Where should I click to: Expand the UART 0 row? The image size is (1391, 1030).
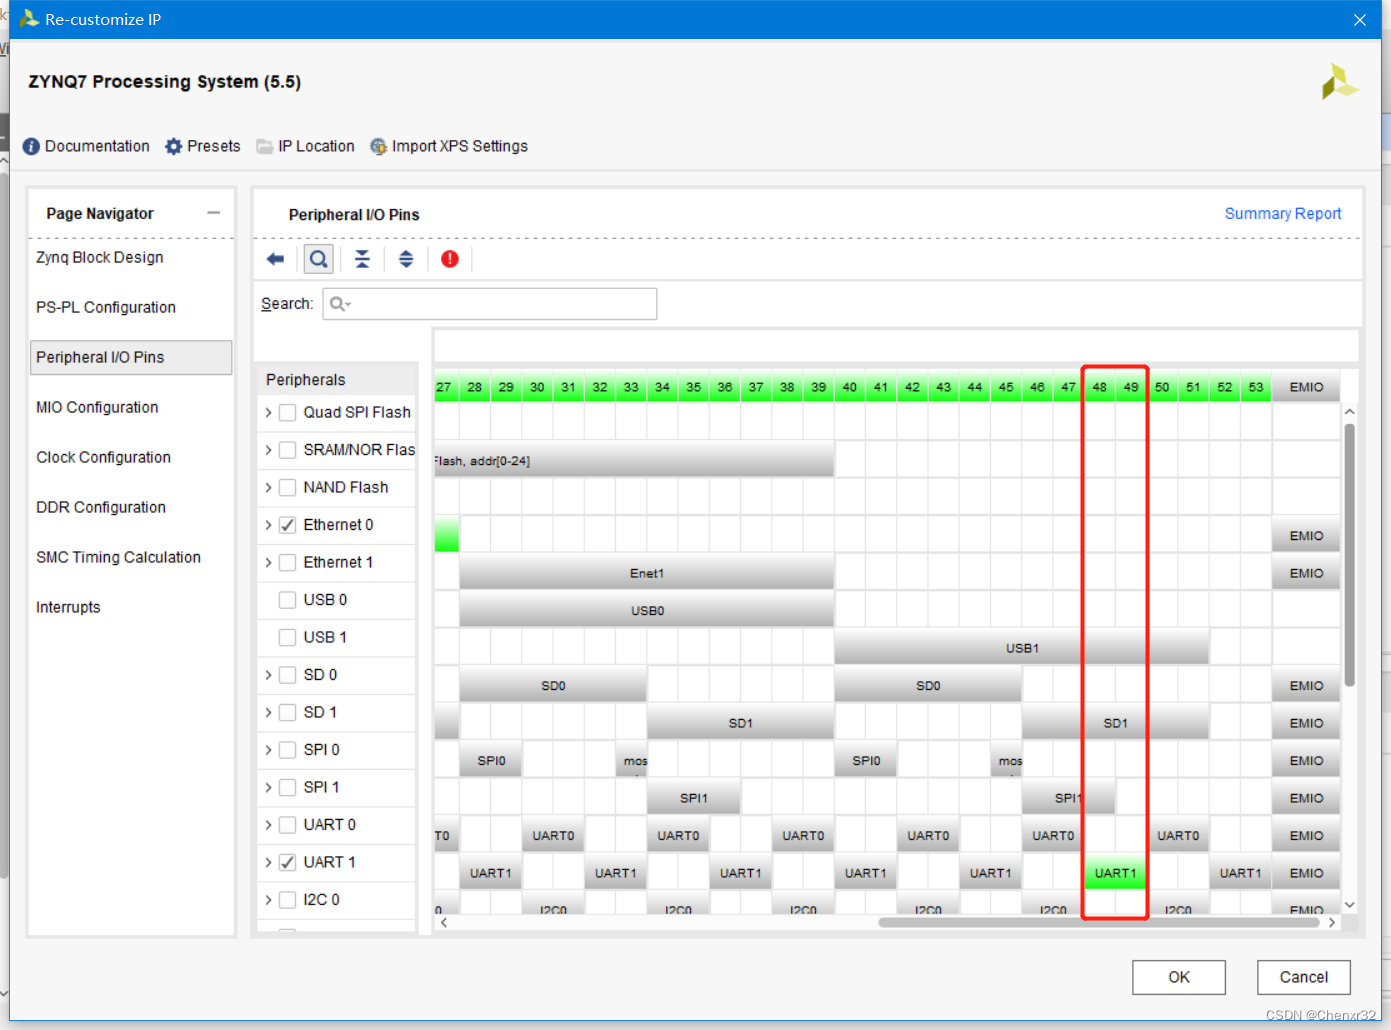268,825
